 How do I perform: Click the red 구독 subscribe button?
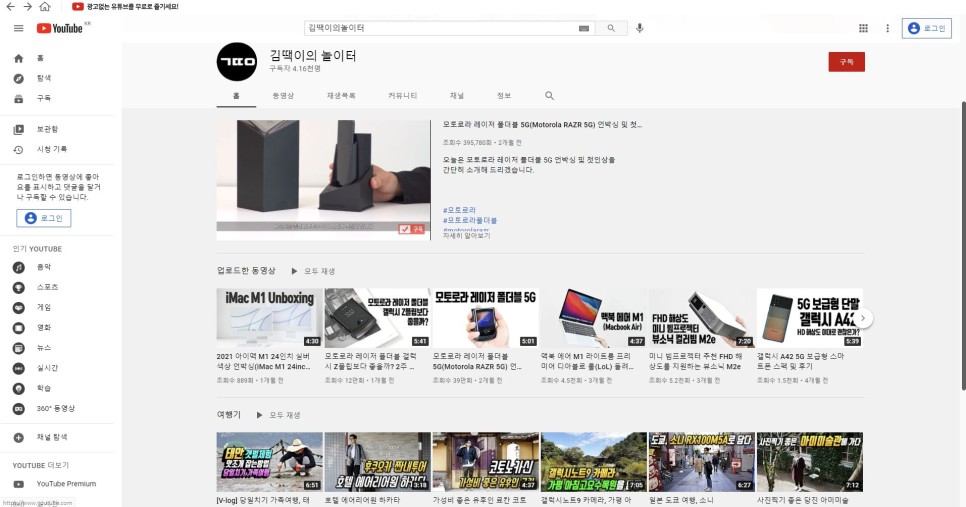point(846,62)
